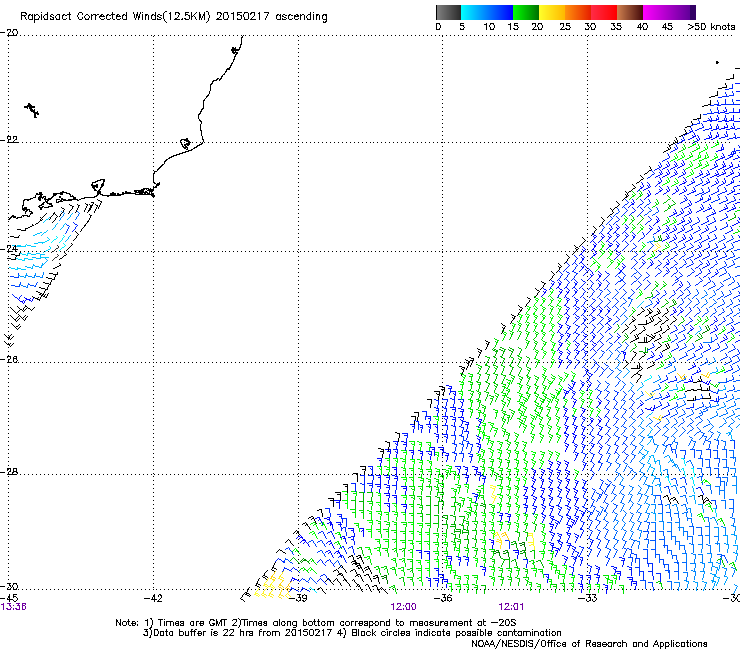The height and width of the screenshot is (650, 740).
Task: Click the red 30–35 knots legend segment
Action: [x=604, y=12]
